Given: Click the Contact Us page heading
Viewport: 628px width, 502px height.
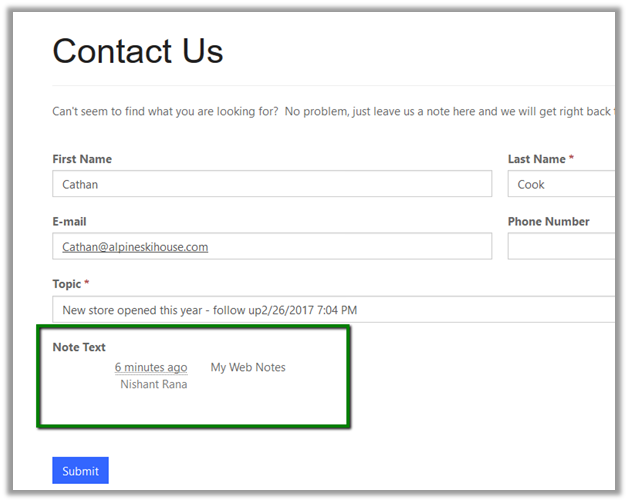Looking at the screenshot, I should point(138,51).
